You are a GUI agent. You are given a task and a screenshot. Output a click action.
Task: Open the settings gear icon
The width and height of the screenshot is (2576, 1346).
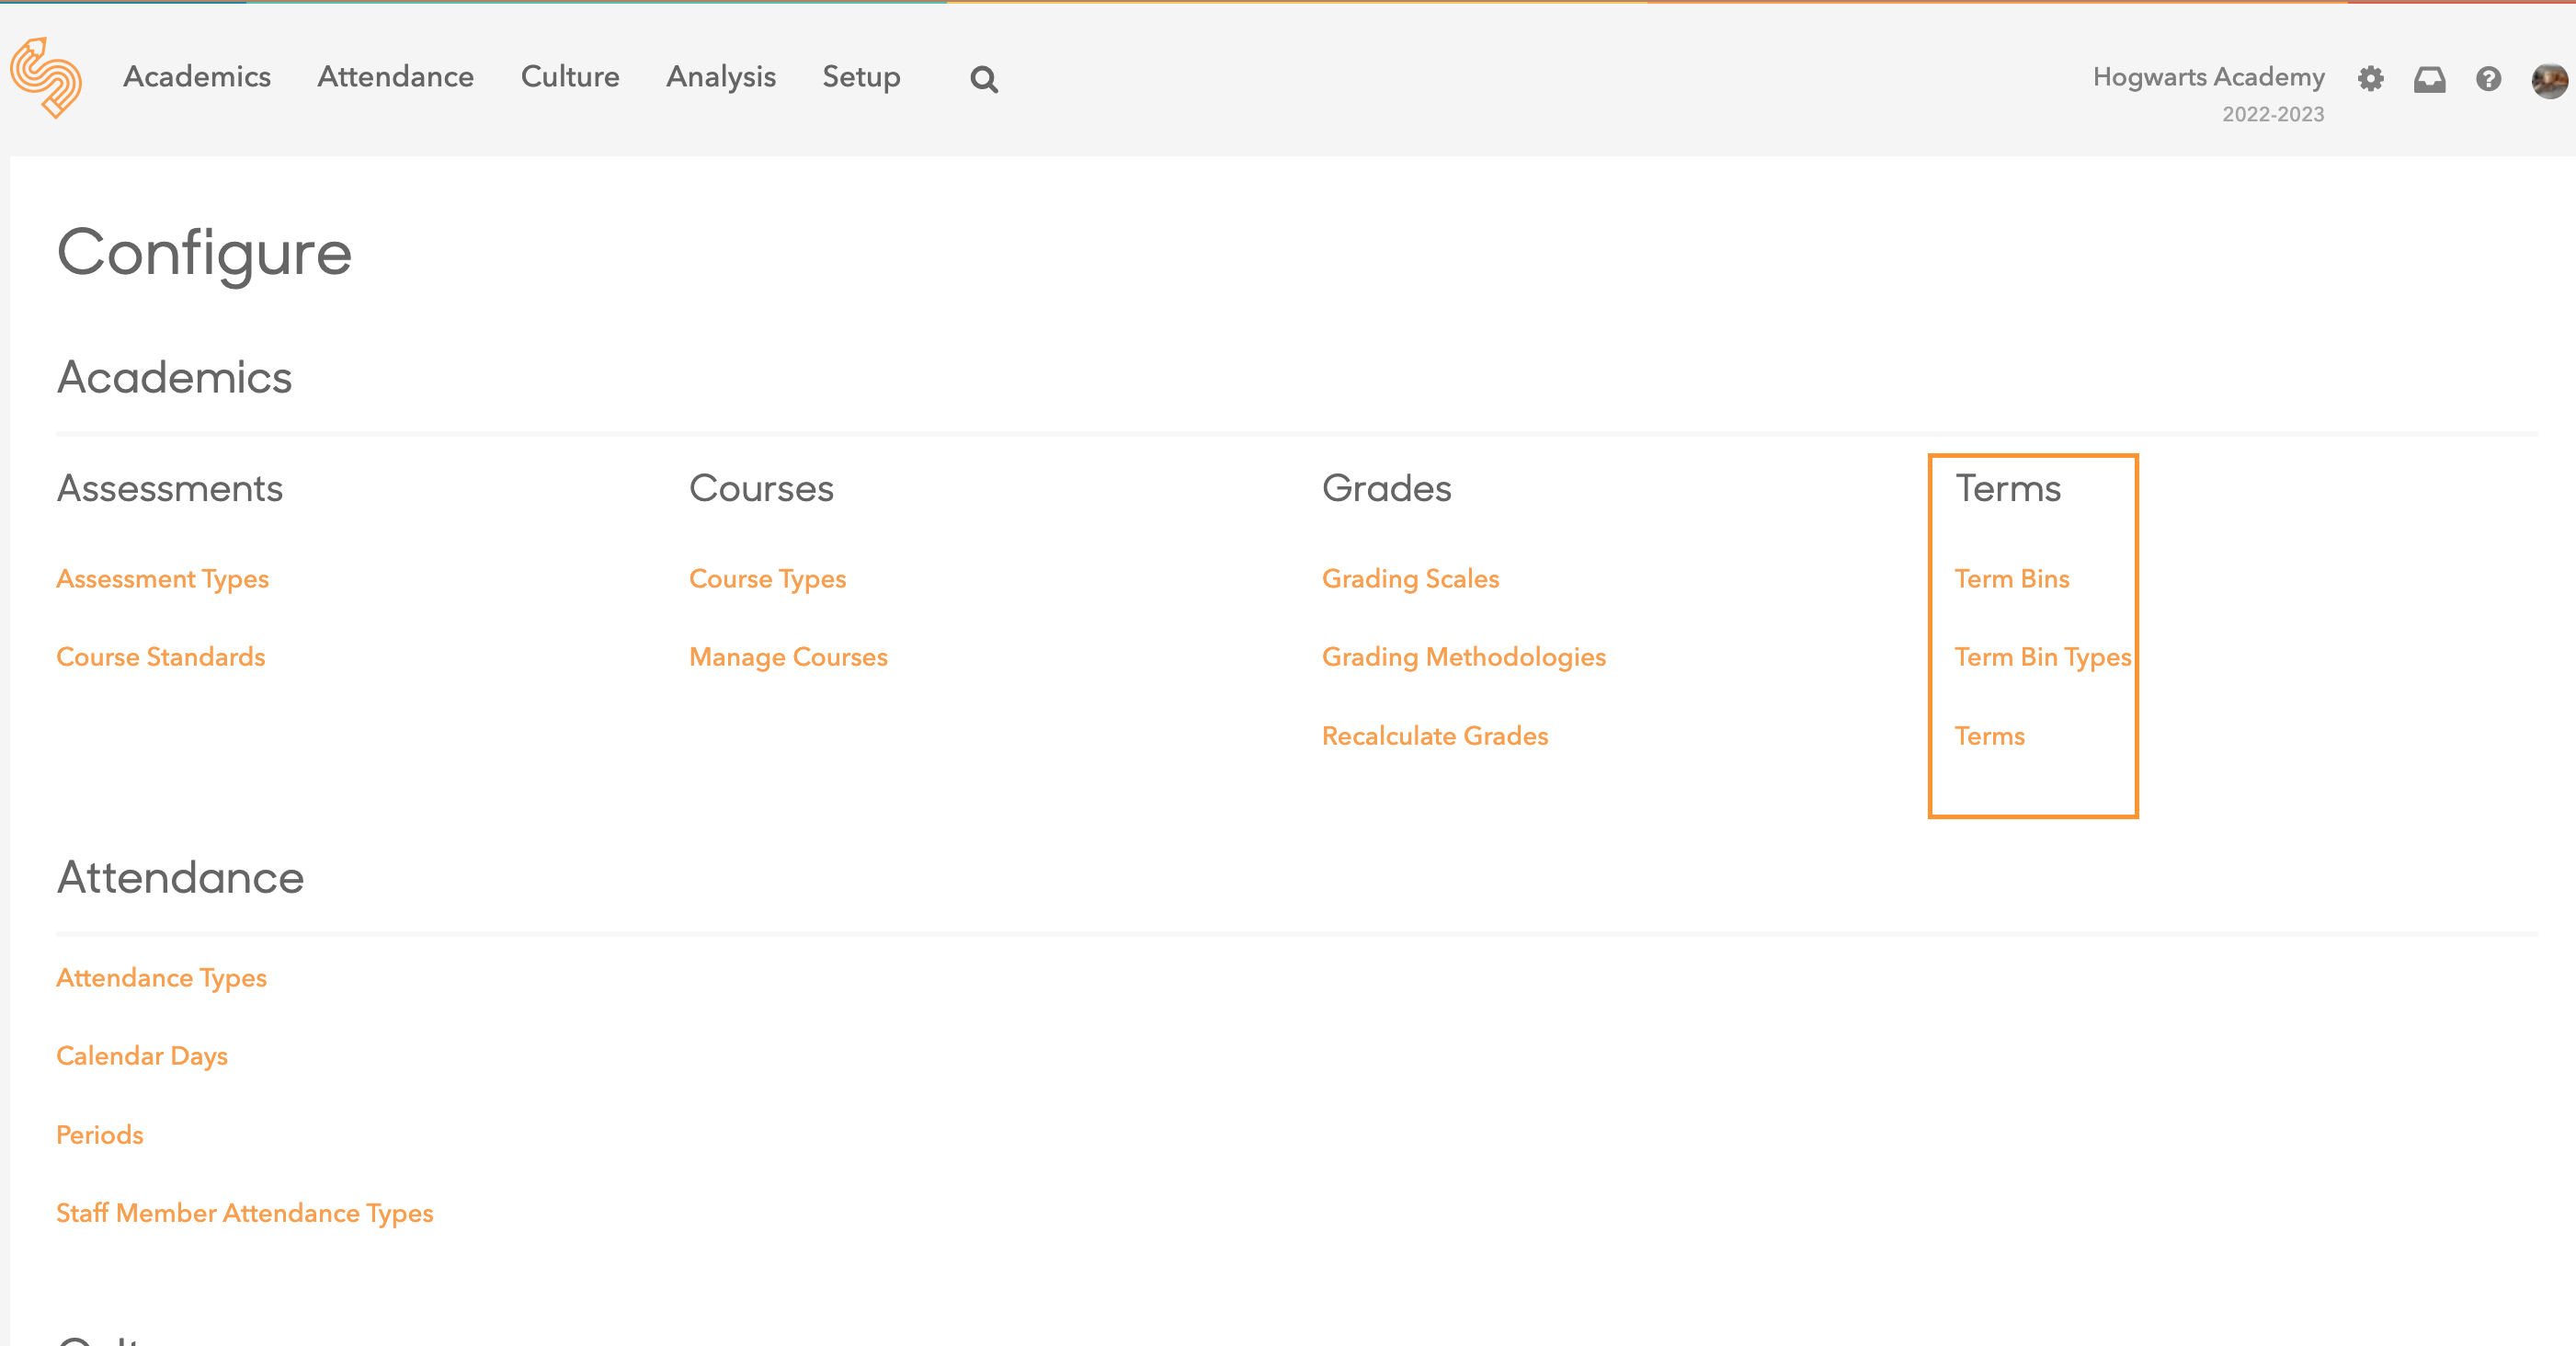2370,79
